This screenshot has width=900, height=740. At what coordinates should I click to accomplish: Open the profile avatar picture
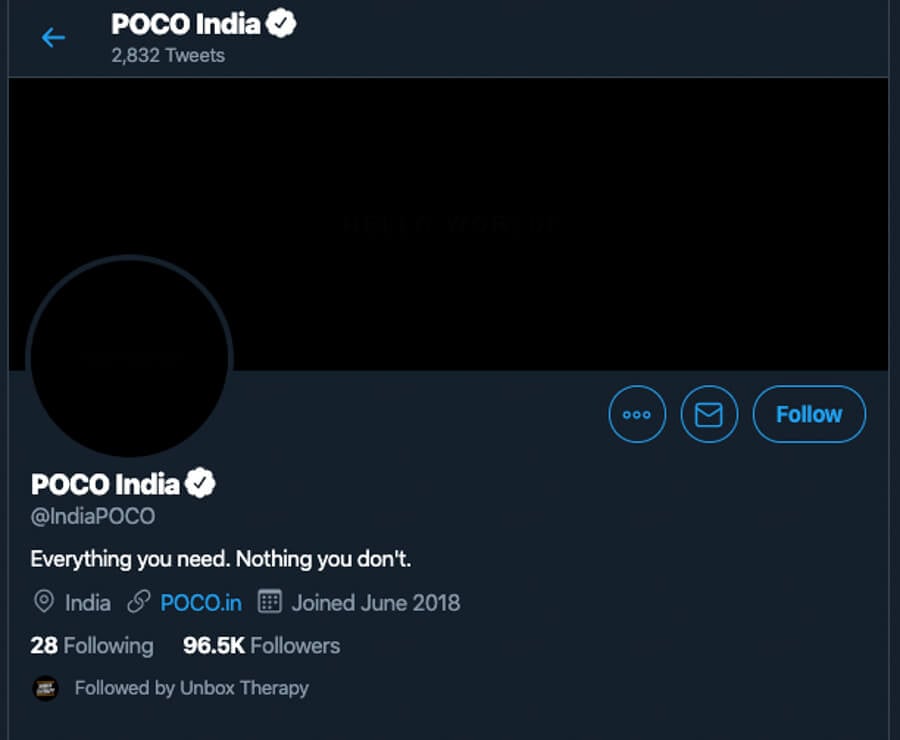coord(130,360)
